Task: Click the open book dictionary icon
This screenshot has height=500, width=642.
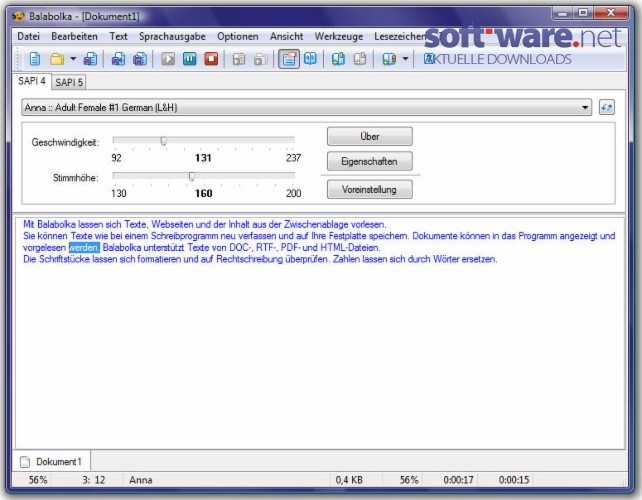Action: [310, 59]
